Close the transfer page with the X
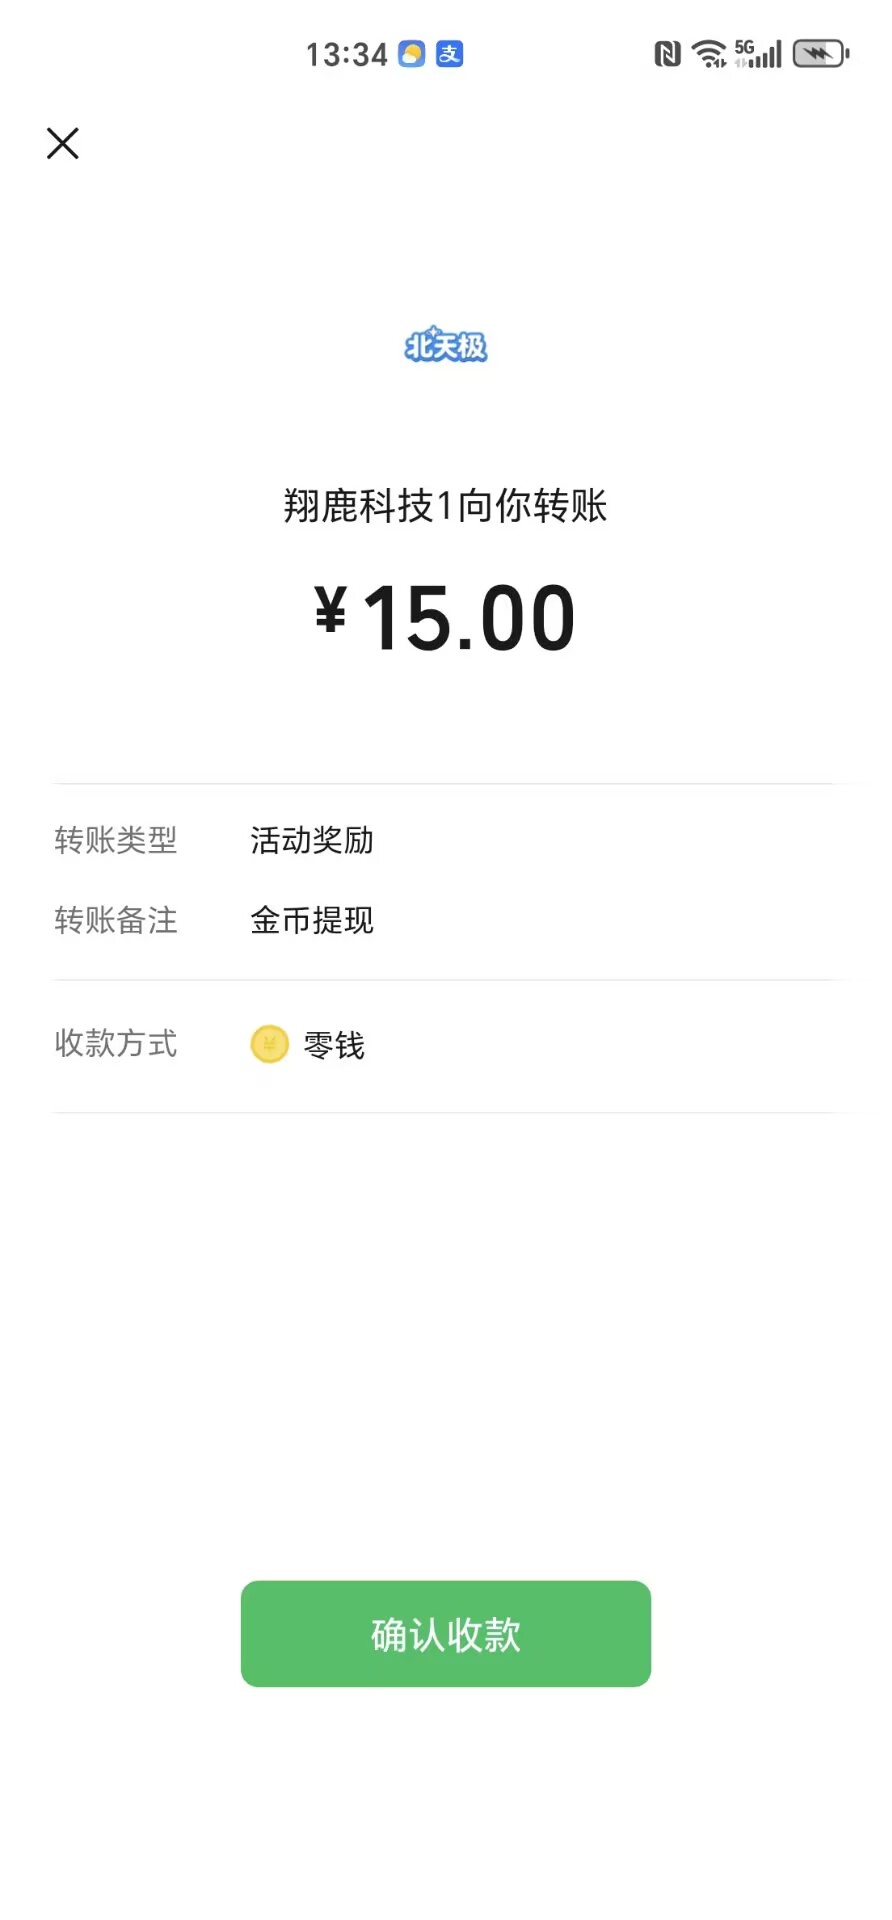The image size is (892, 1920). 62,143
